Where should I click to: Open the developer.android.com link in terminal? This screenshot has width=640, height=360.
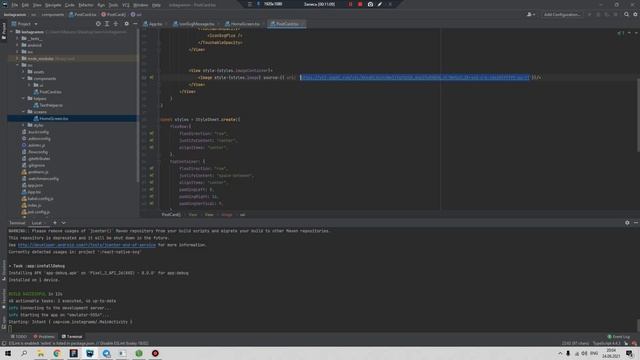pos(87,245)
